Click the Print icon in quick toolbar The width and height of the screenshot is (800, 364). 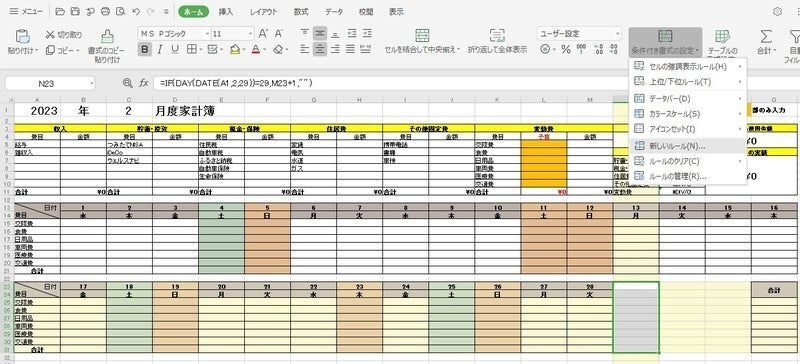pos(106,11)
